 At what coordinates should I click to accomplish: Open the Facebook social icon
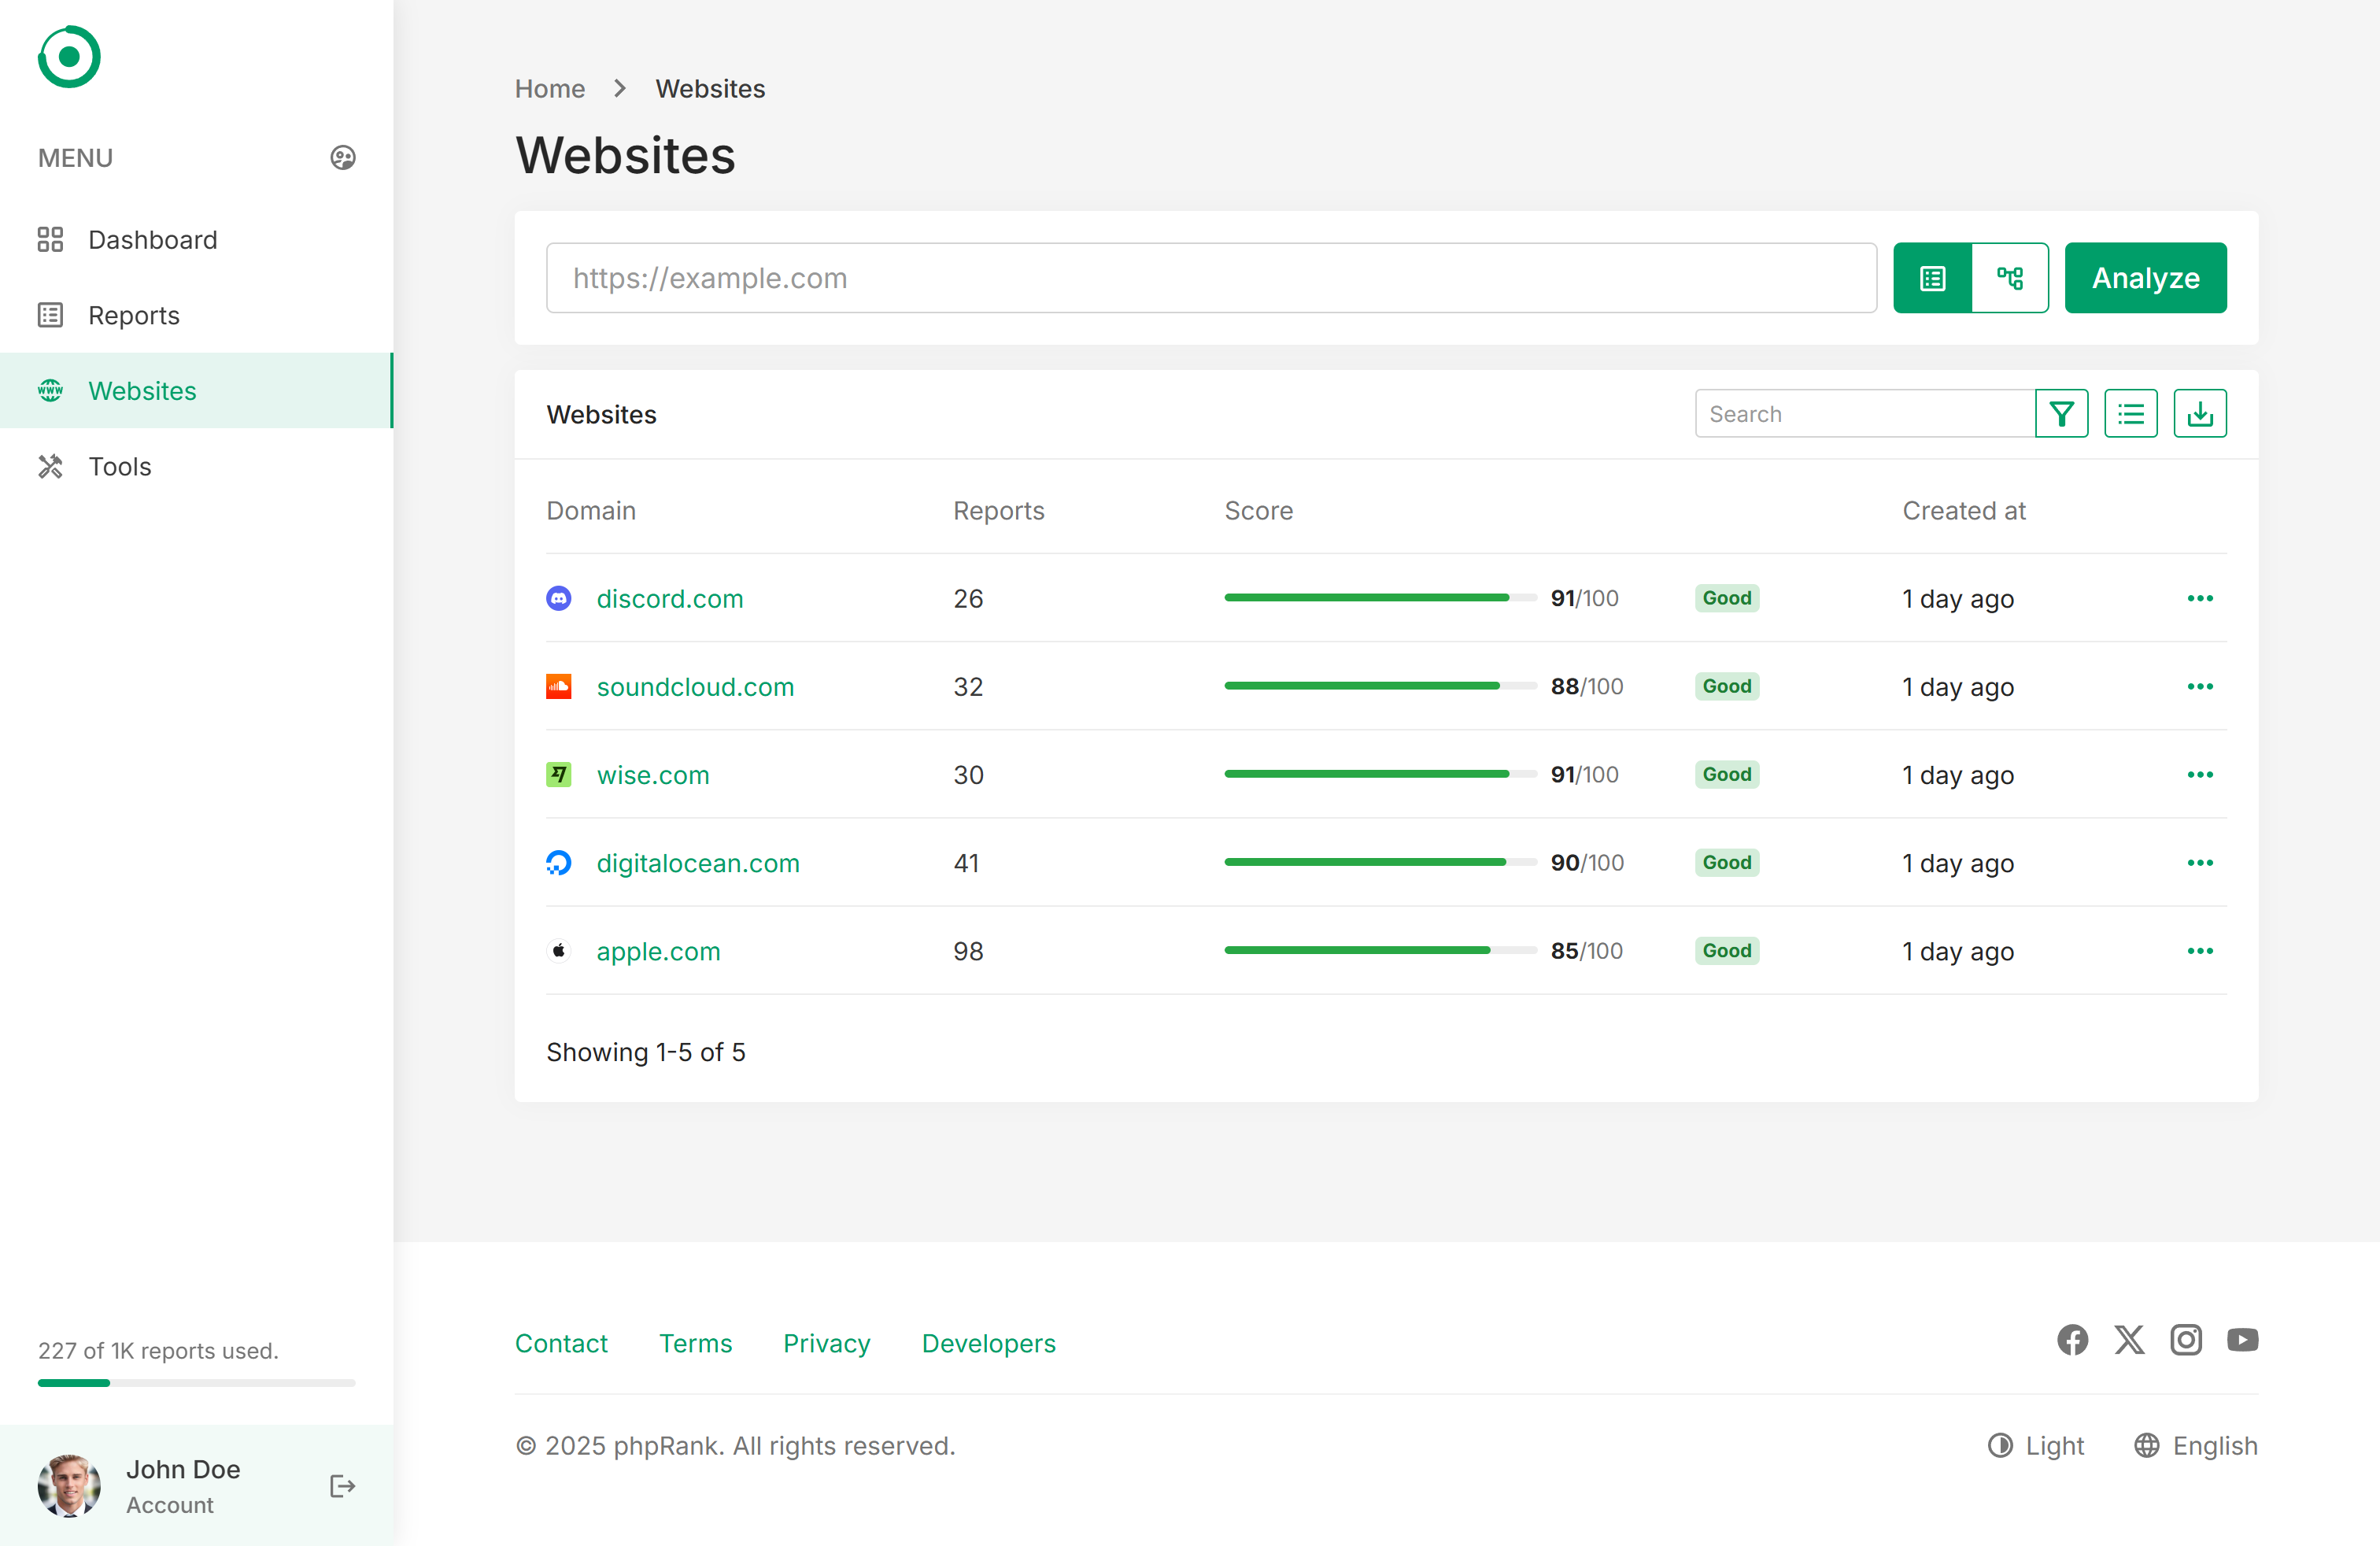(2072, 1340)
